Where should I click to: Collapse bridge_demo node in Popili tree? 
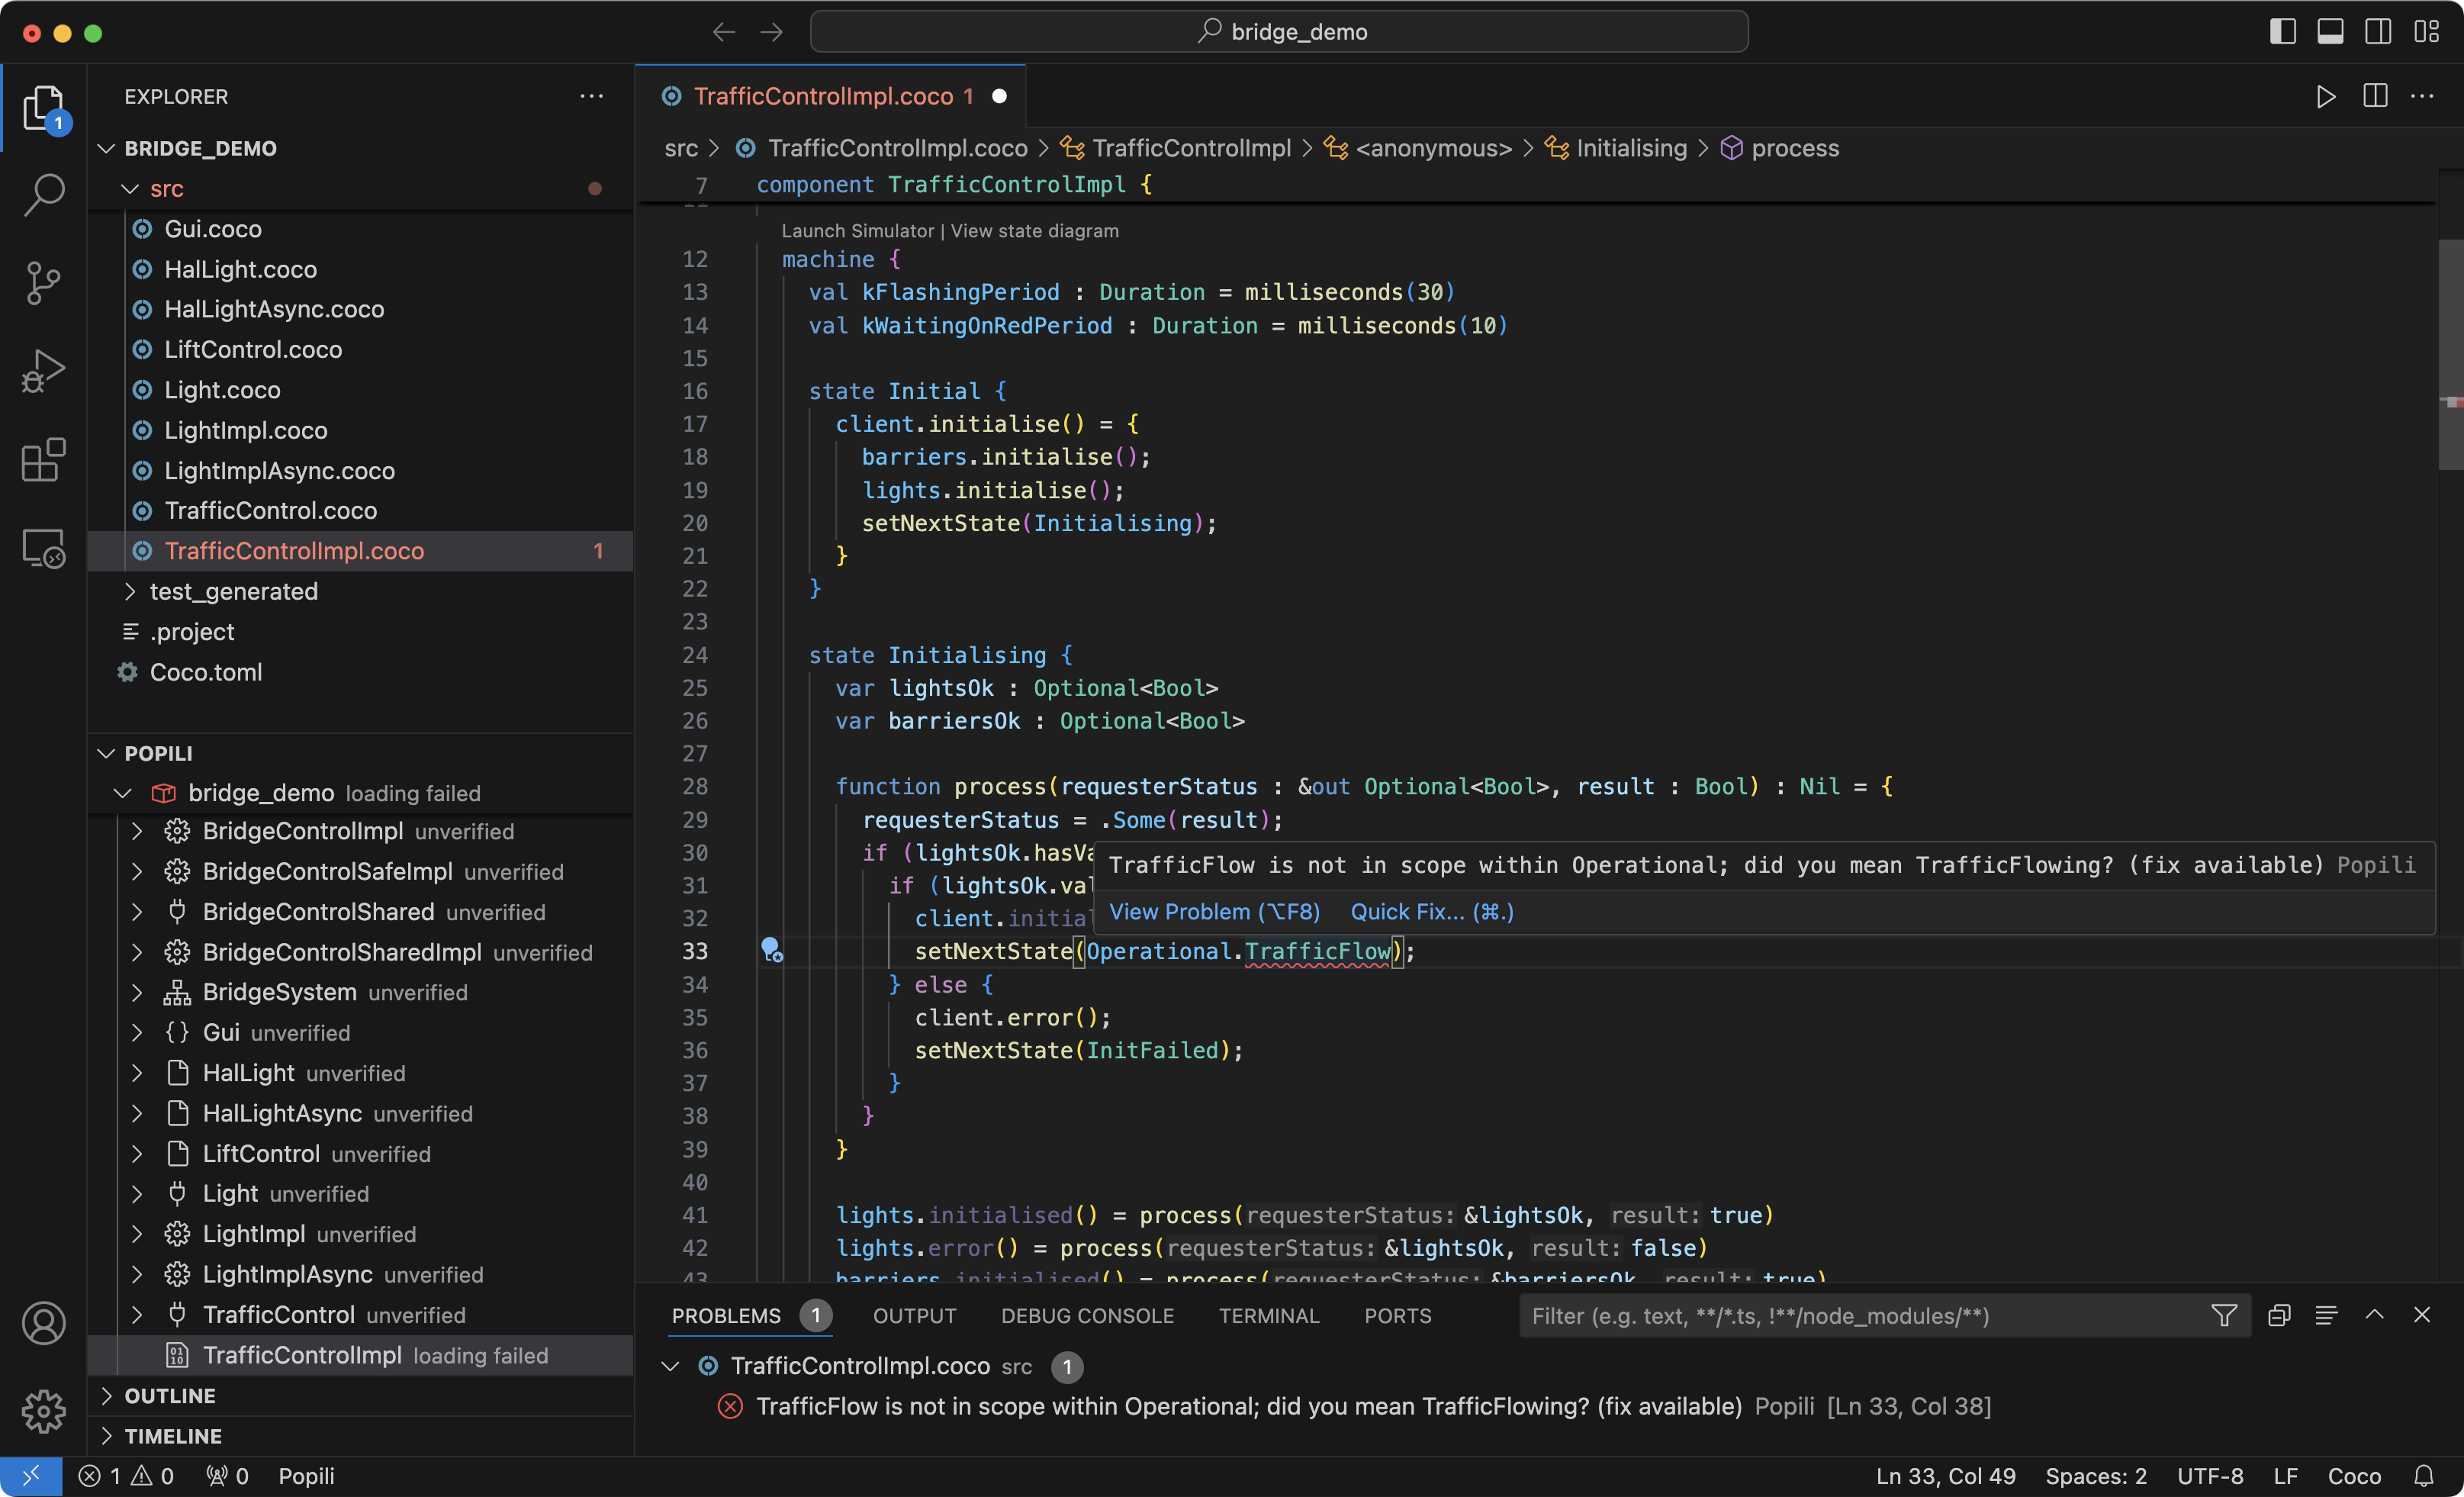(122, 793)
